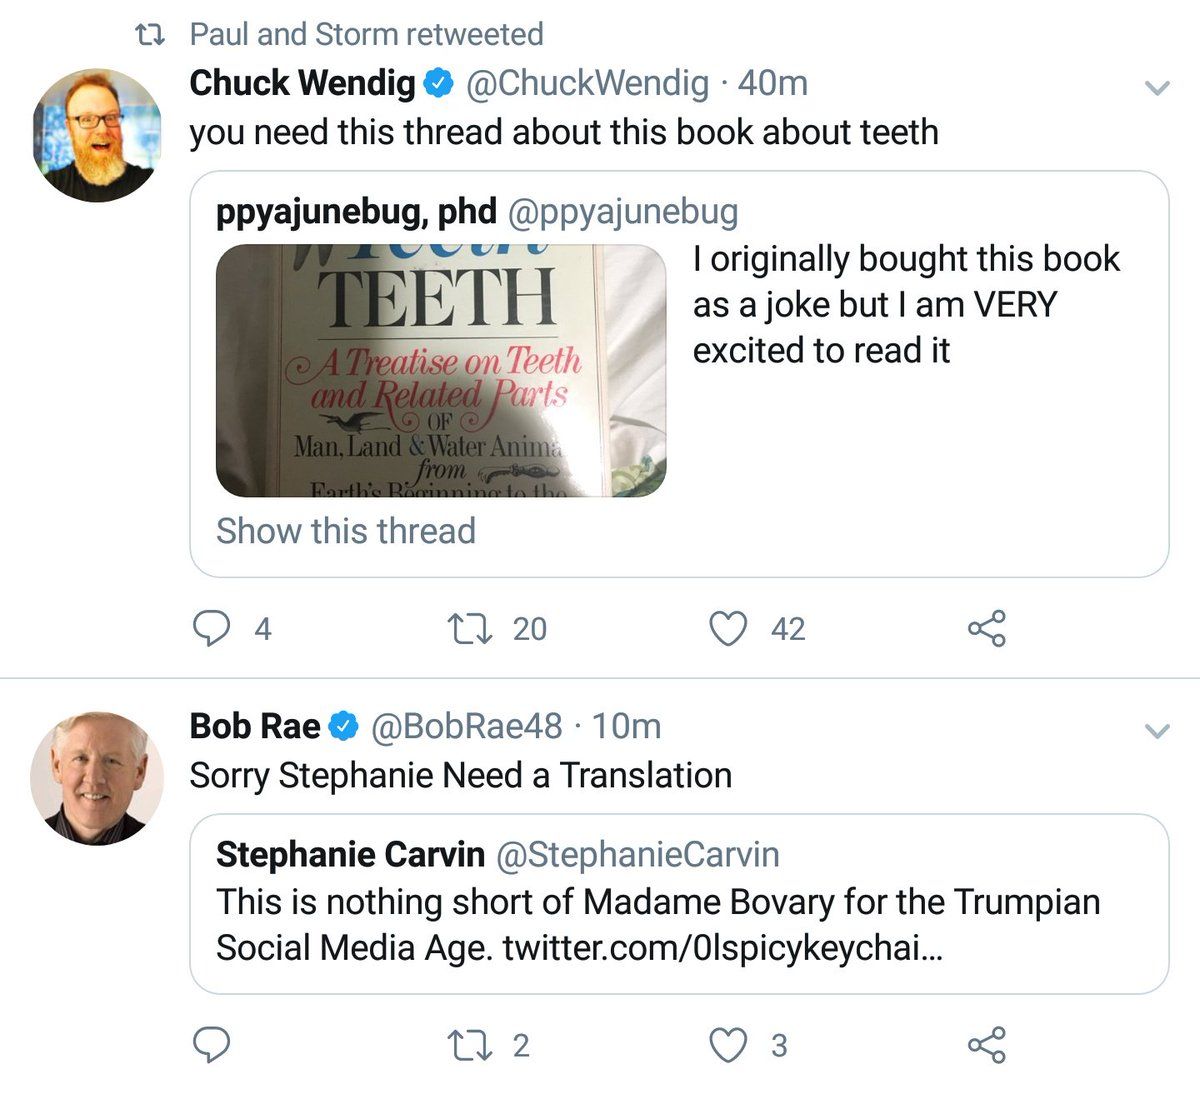Reply to Chuck Wendig's tweet
Viewport: 1200px width, 1094px height.
pos(211,629)
